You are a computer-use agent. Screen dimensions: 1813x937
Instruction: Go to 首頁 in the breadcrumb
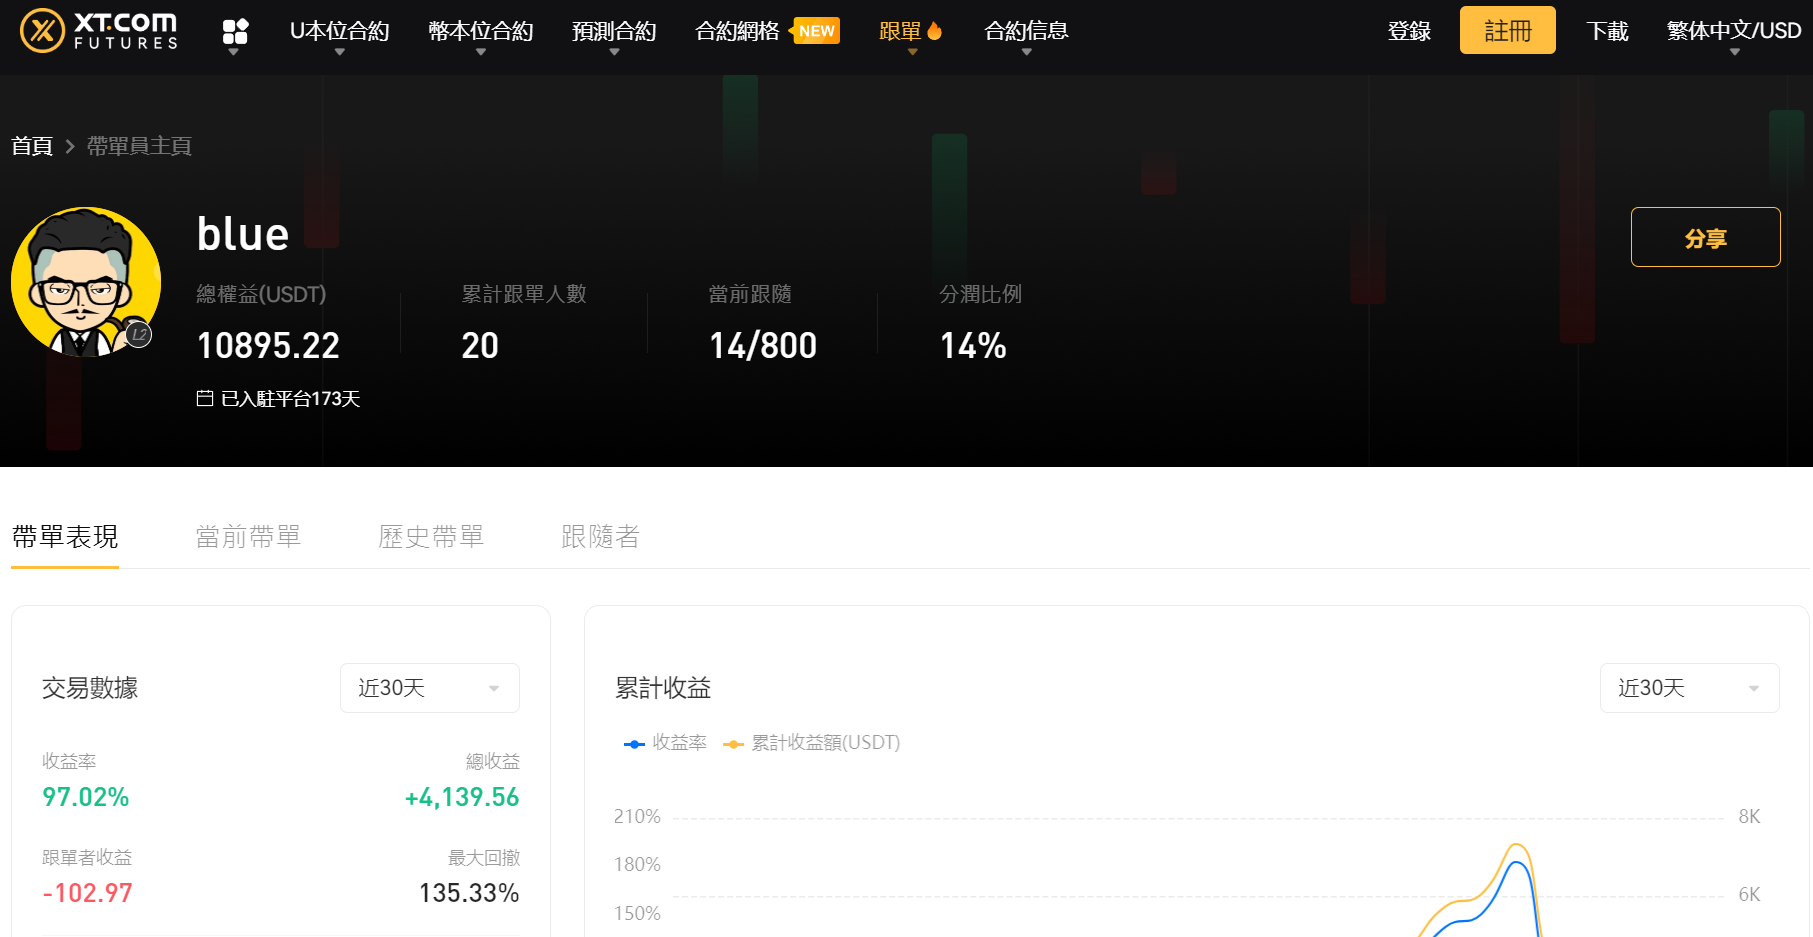point(32,146)
